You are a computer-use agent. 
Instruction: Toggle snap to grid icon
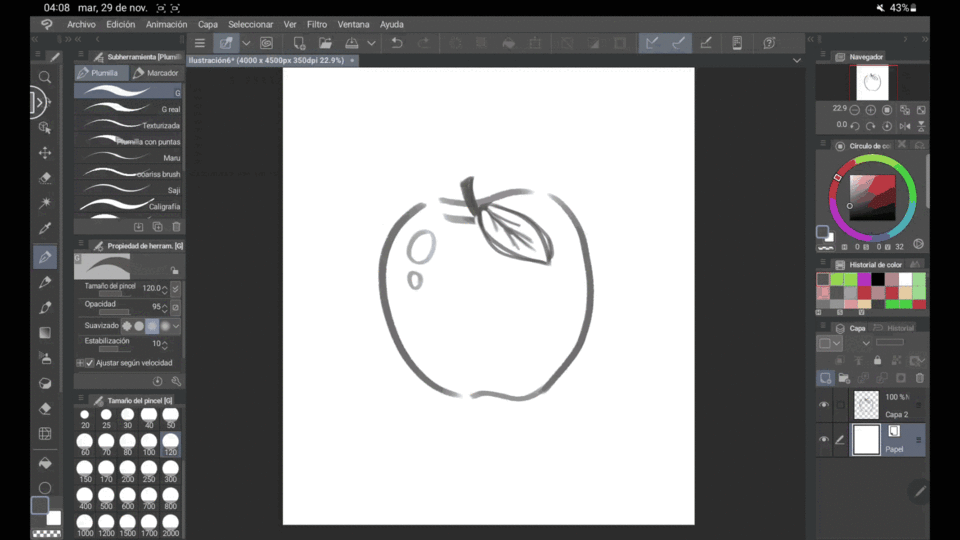pyautogui.click(x=705, y=43)
